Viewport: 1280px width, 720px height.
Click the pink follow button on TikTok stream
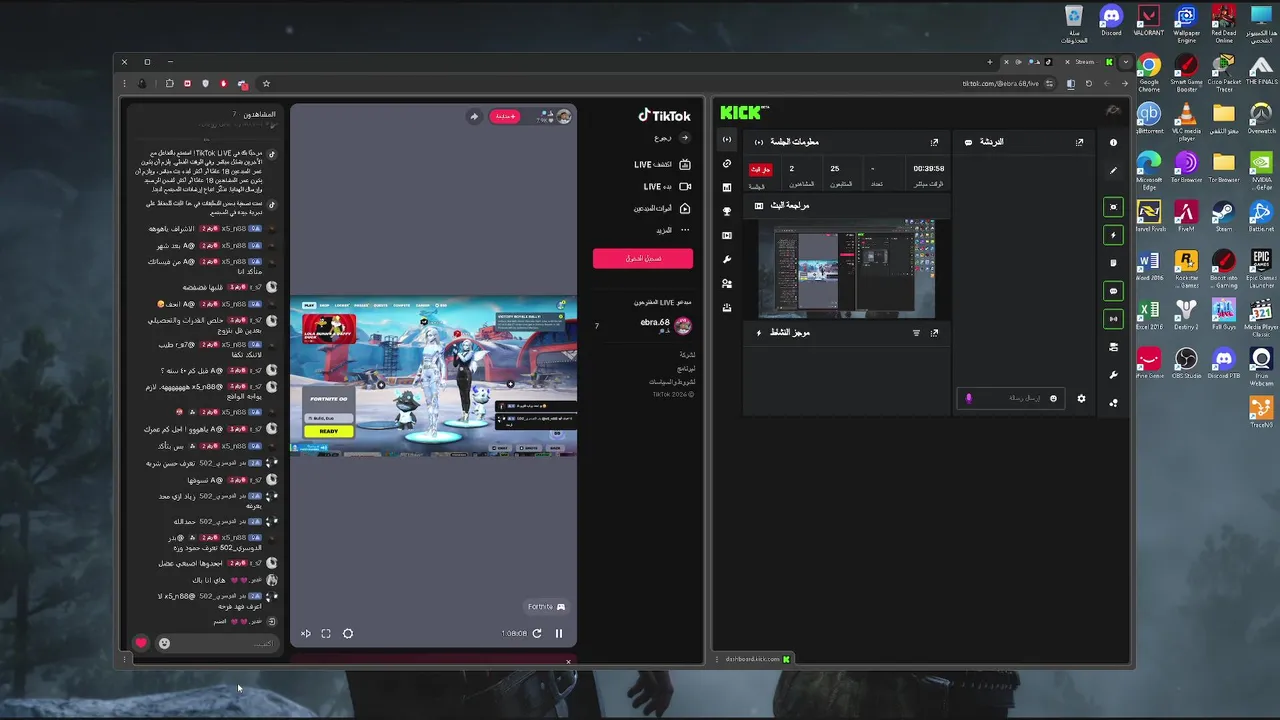pos(505,116)
